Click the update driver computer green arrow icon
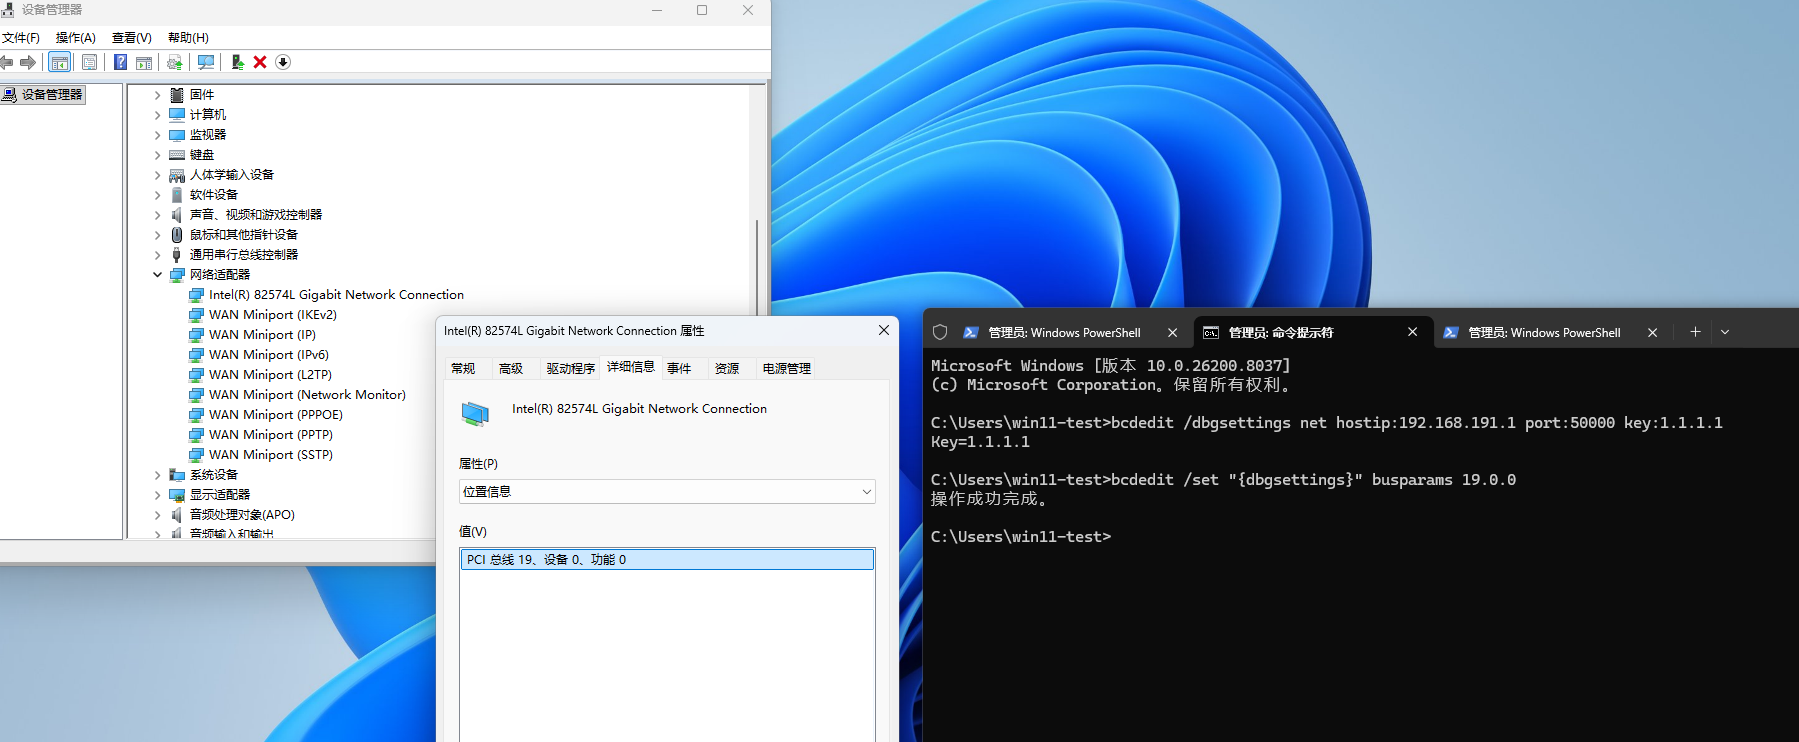Image resolution: width=1799 pixels, height=742 pixels. [x=237, y=62]
